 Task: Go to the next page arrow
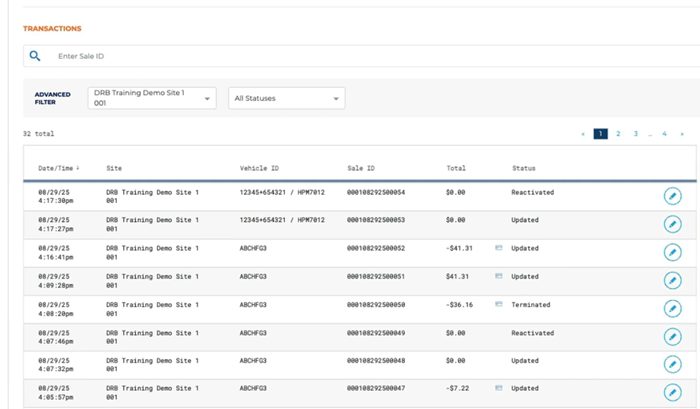coord(682,134)
